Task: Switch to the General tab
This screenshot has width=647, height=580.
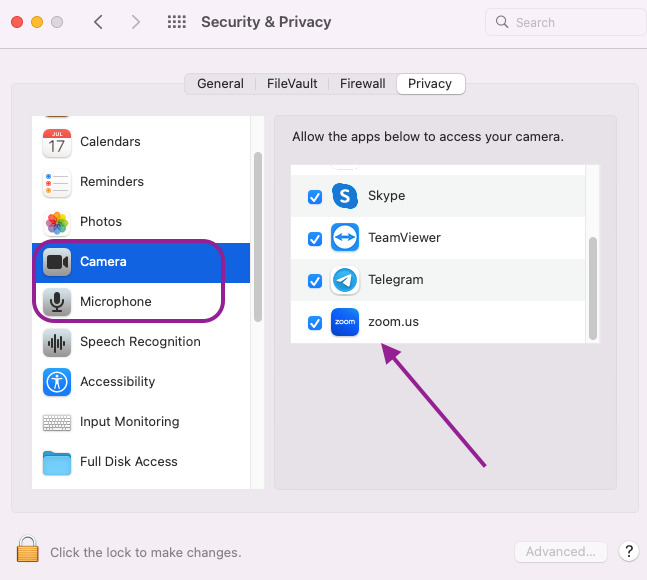Action: pos(220,84)
